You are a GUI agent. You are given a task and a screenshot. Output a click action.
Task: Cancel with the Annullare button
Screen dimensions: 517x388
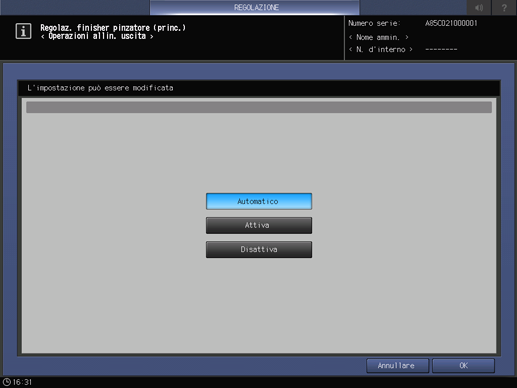click(397, 366)
